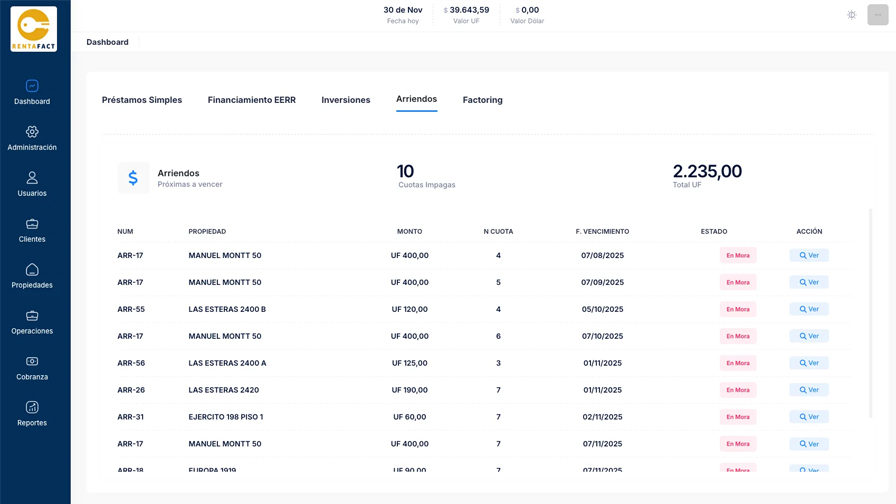
Task: Toggle light/dark theme sun icon
Action: coord(852,15)
